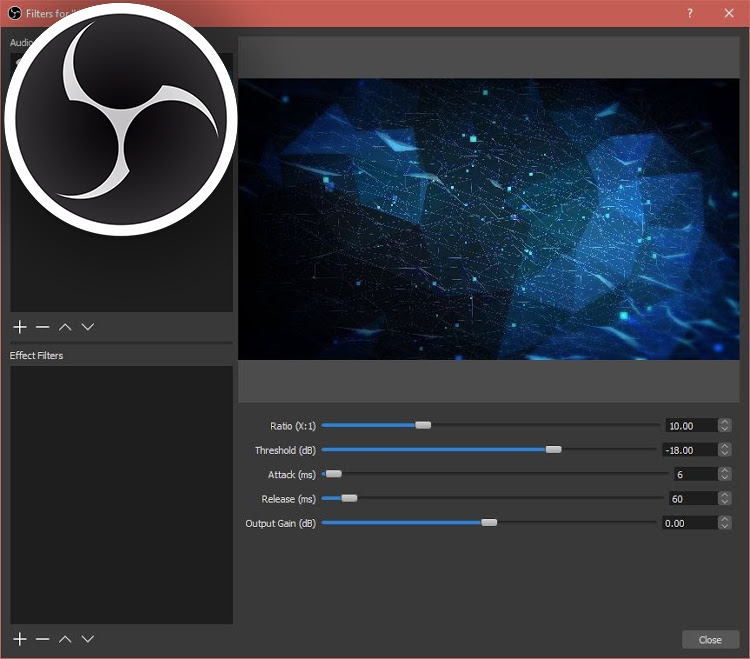Click the Output Gain value field showing 0.00
This screenshot has height=659, width=750.
690,523
